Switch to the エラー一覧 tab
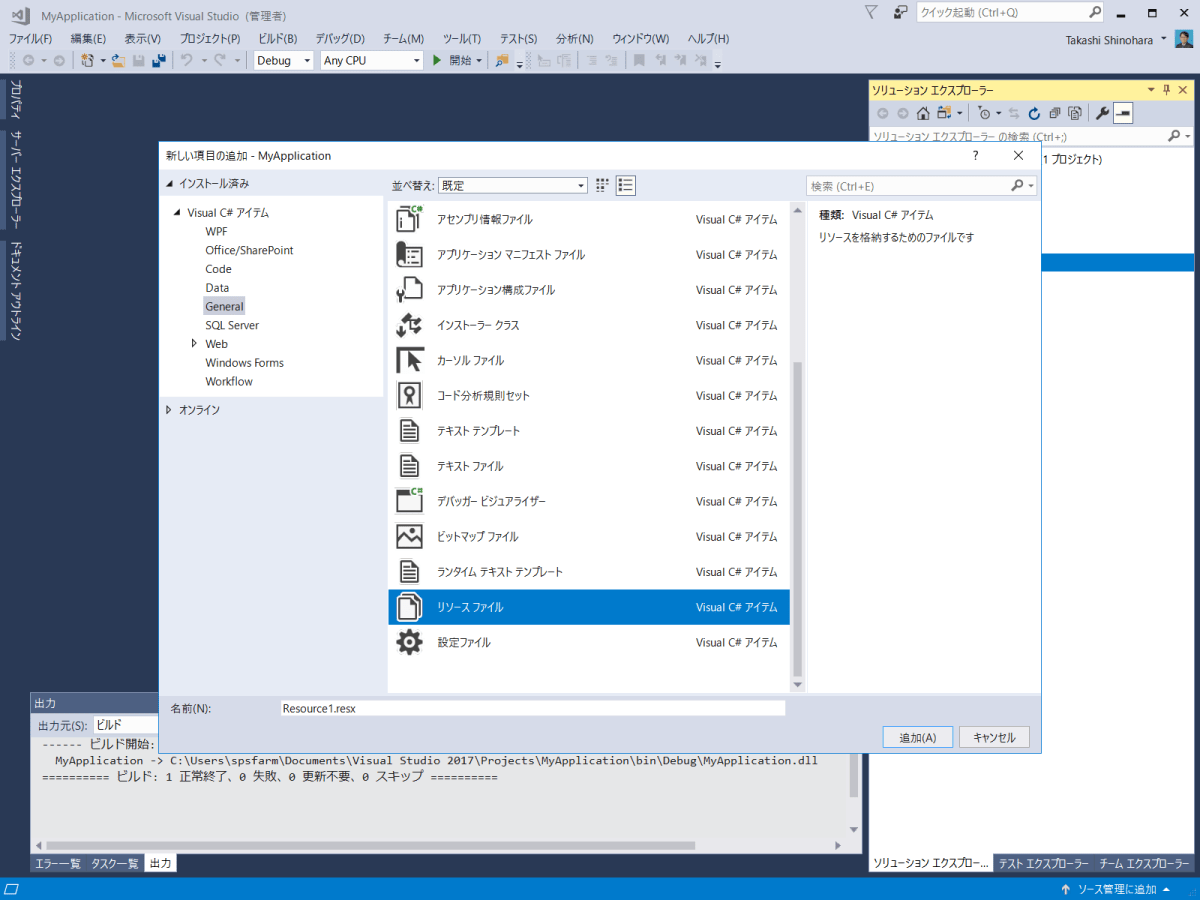The image size is (1200, 900). (x=58, y=863)
